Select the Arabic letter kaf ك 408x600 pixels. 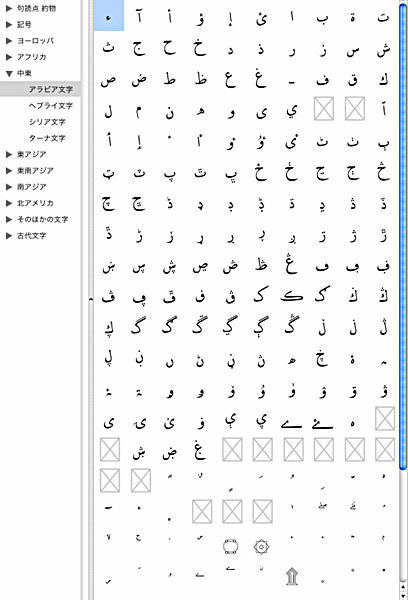[x=383, y=79]
